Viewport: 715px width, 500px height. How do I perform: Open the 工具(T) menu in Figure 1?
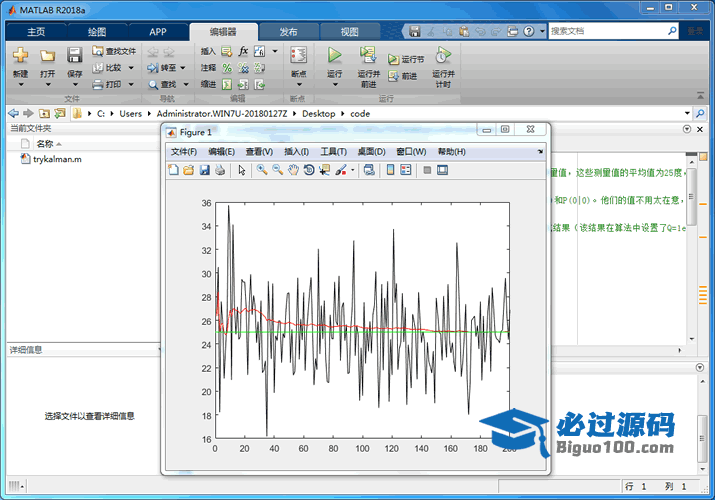pos(333,152)
